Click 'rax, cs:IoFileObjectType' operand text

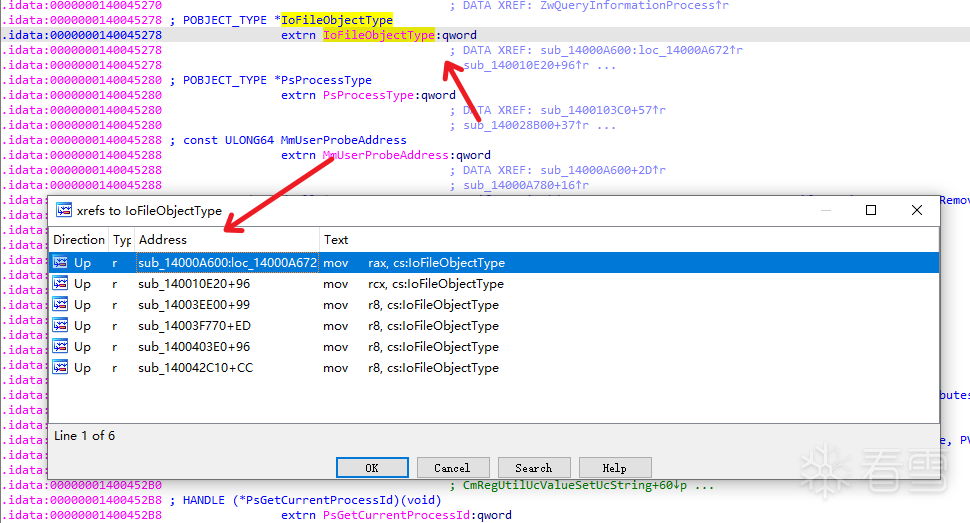click(436, 262)
